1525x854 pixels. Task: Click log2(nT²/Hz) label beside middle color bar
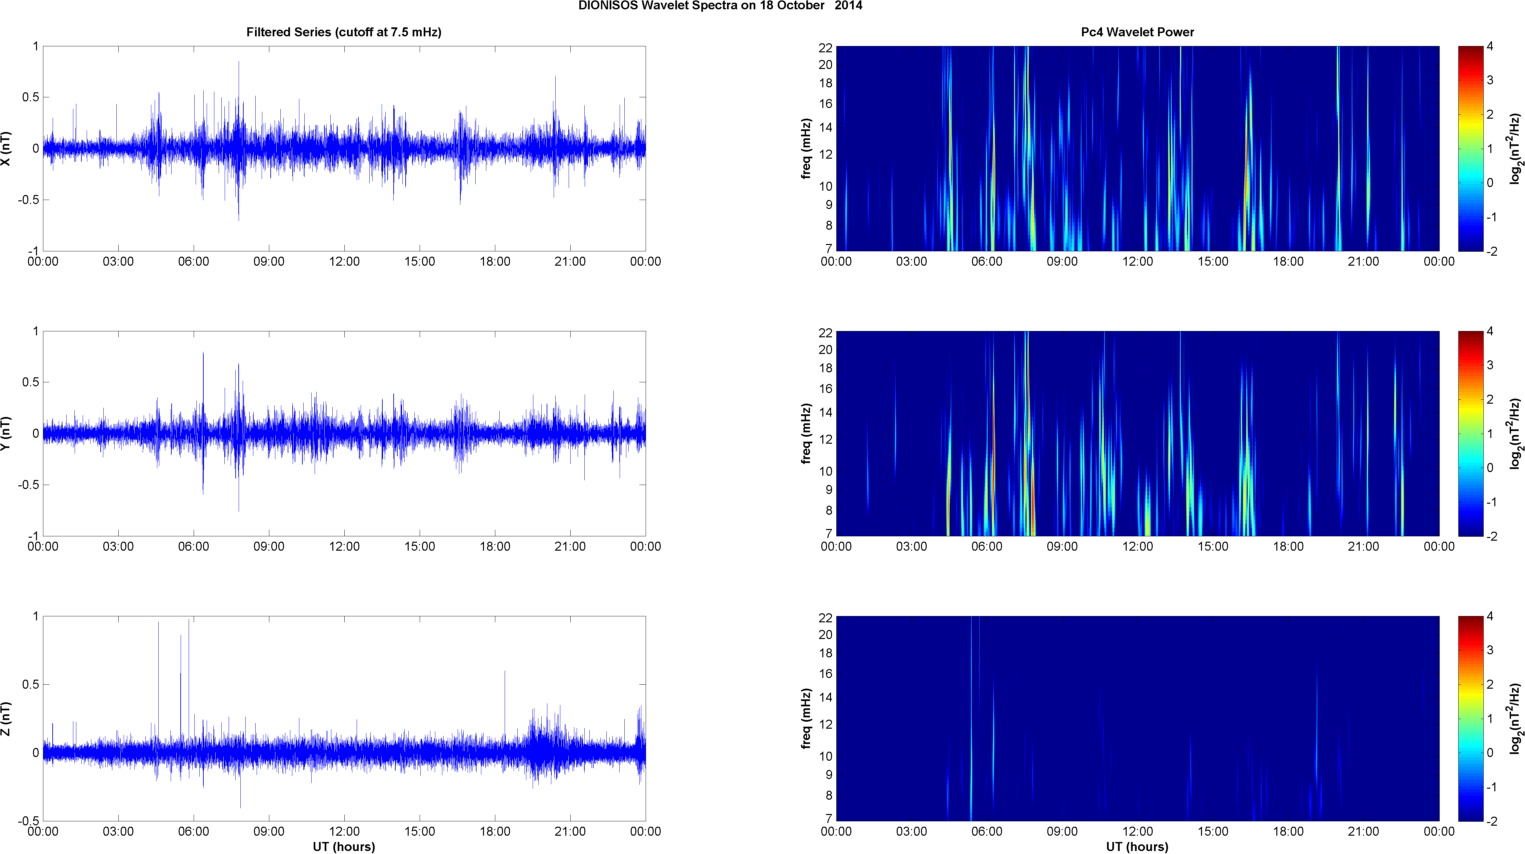pyautogui.click(x=1517, y=433)
